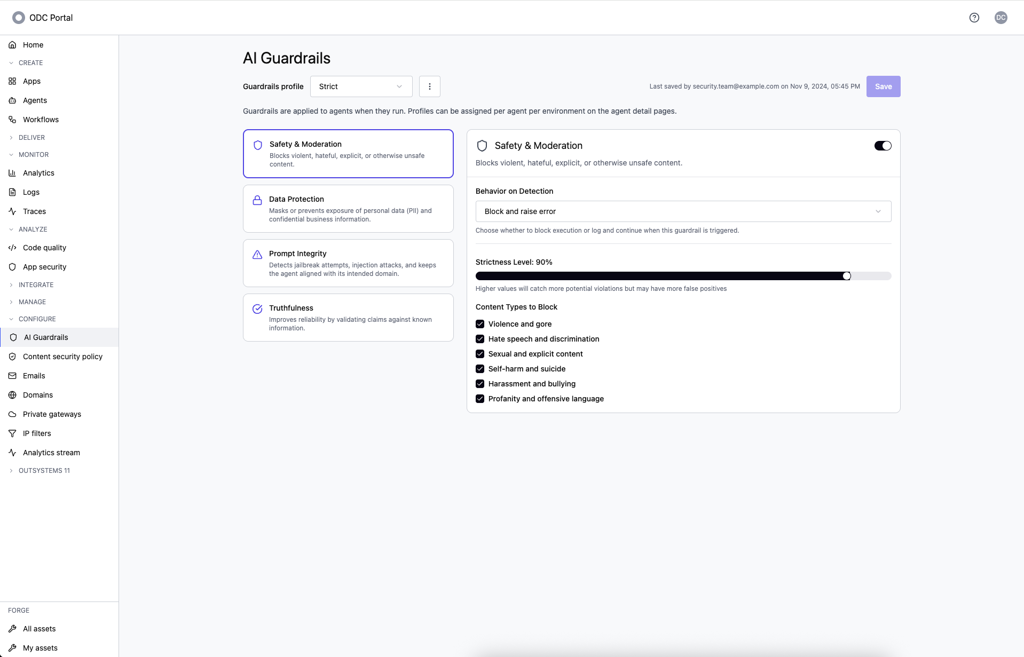Click the My assets wrench icon
Viewport: 1024px width, 657px height.
pos(12,648)
